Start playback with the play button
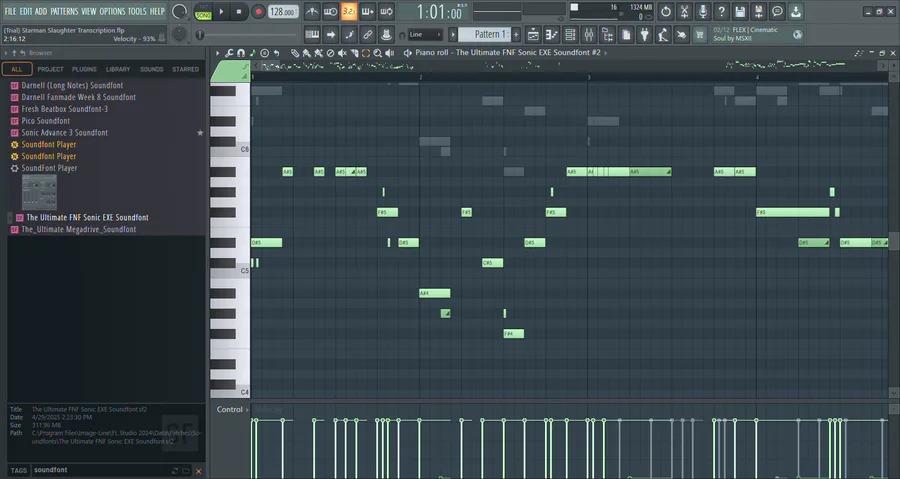 point(221,11)
